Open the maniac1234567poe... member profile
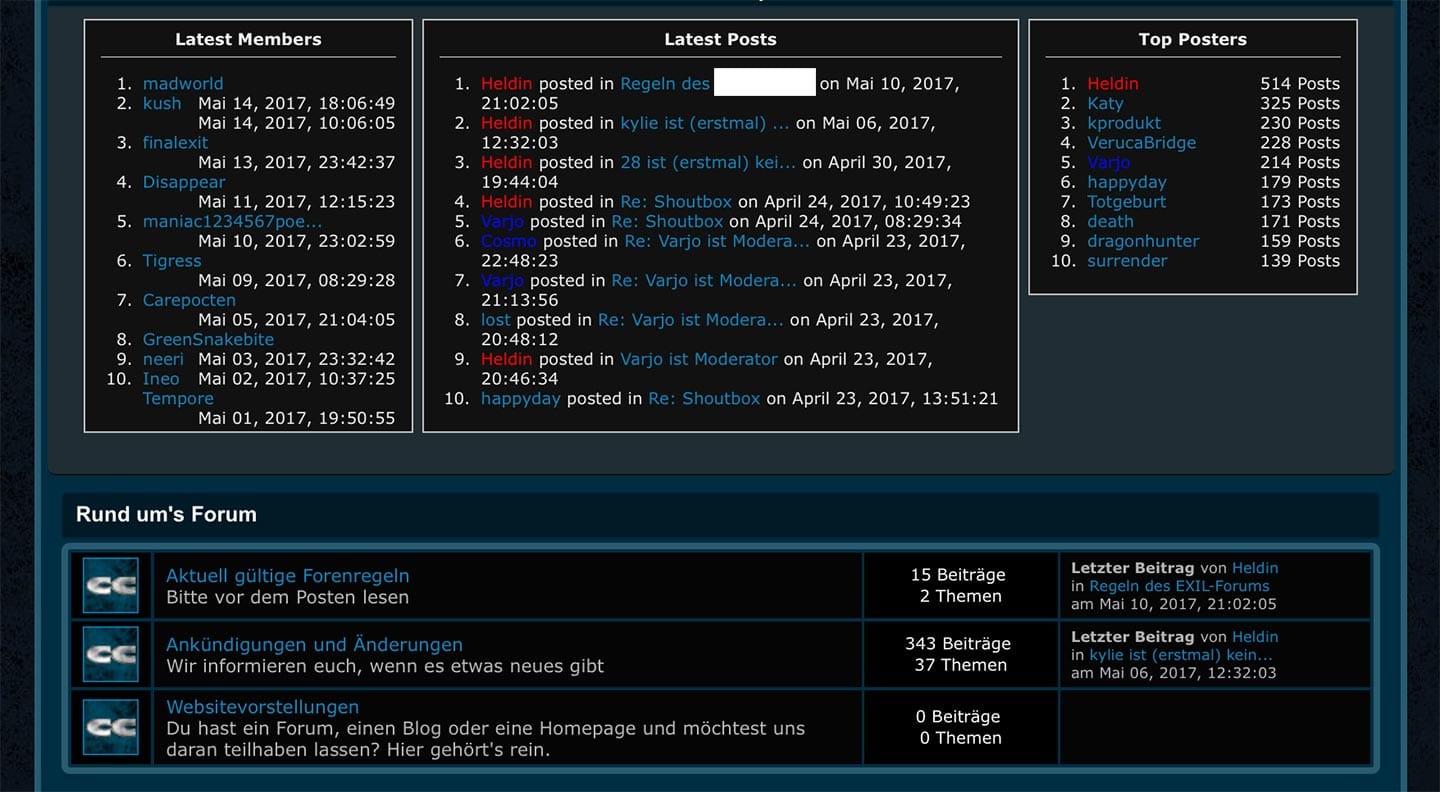The width and height of the screenshot is (1440, 792). (232, 221)
